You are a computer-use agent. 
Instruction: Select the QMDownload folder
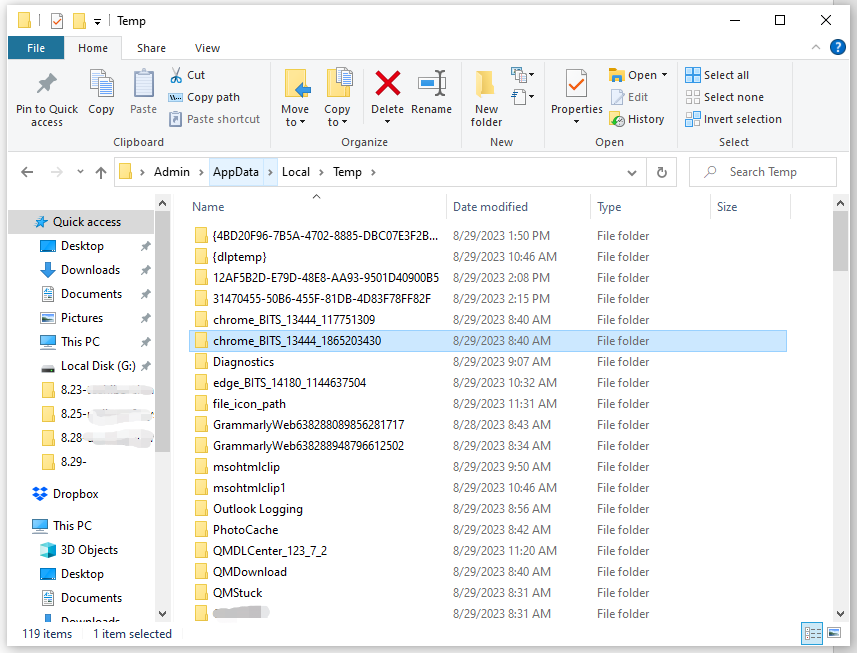tap(250, 572)
